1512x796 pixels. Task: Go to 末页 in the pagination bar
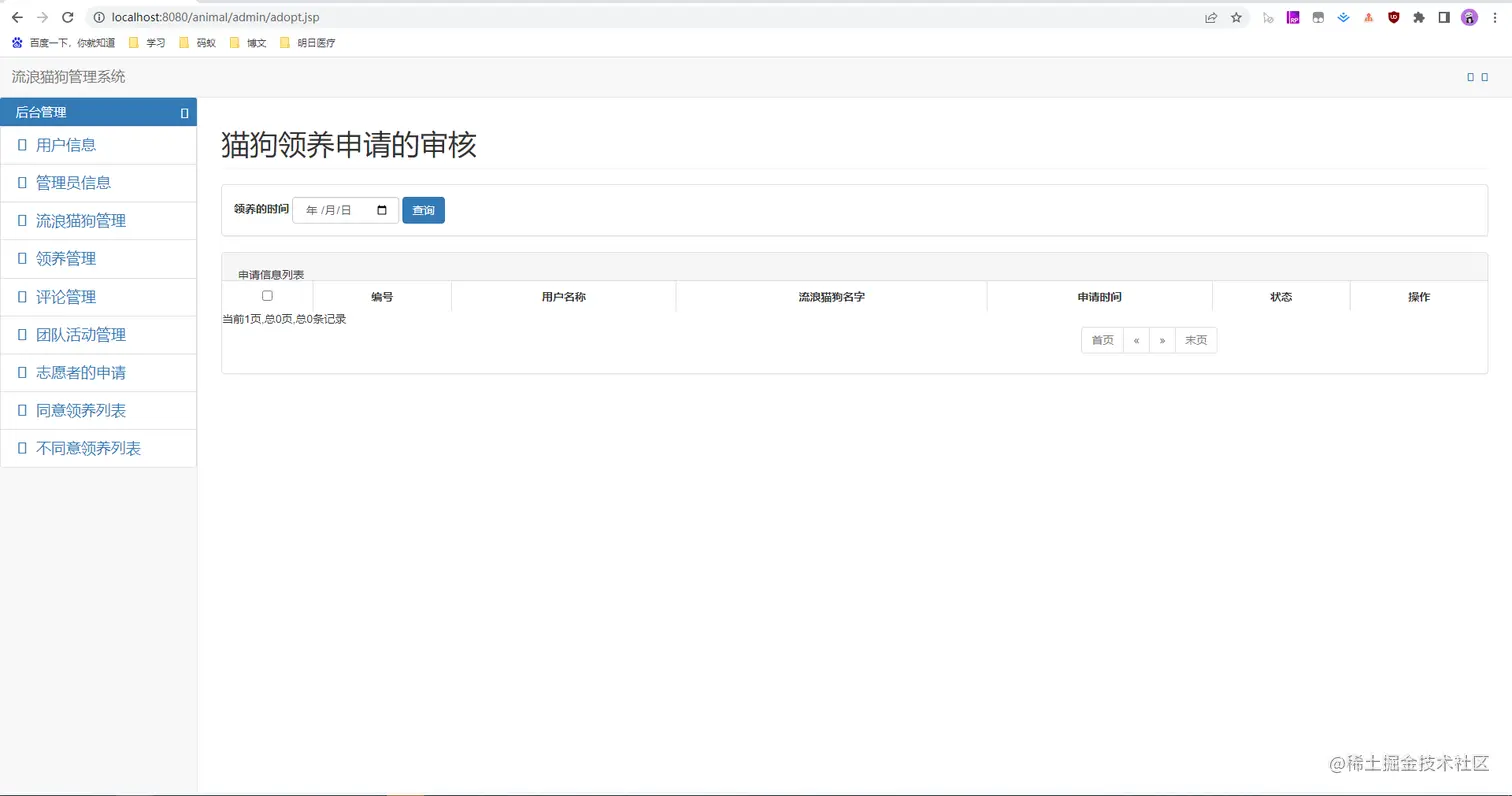tap(1196, 340)
